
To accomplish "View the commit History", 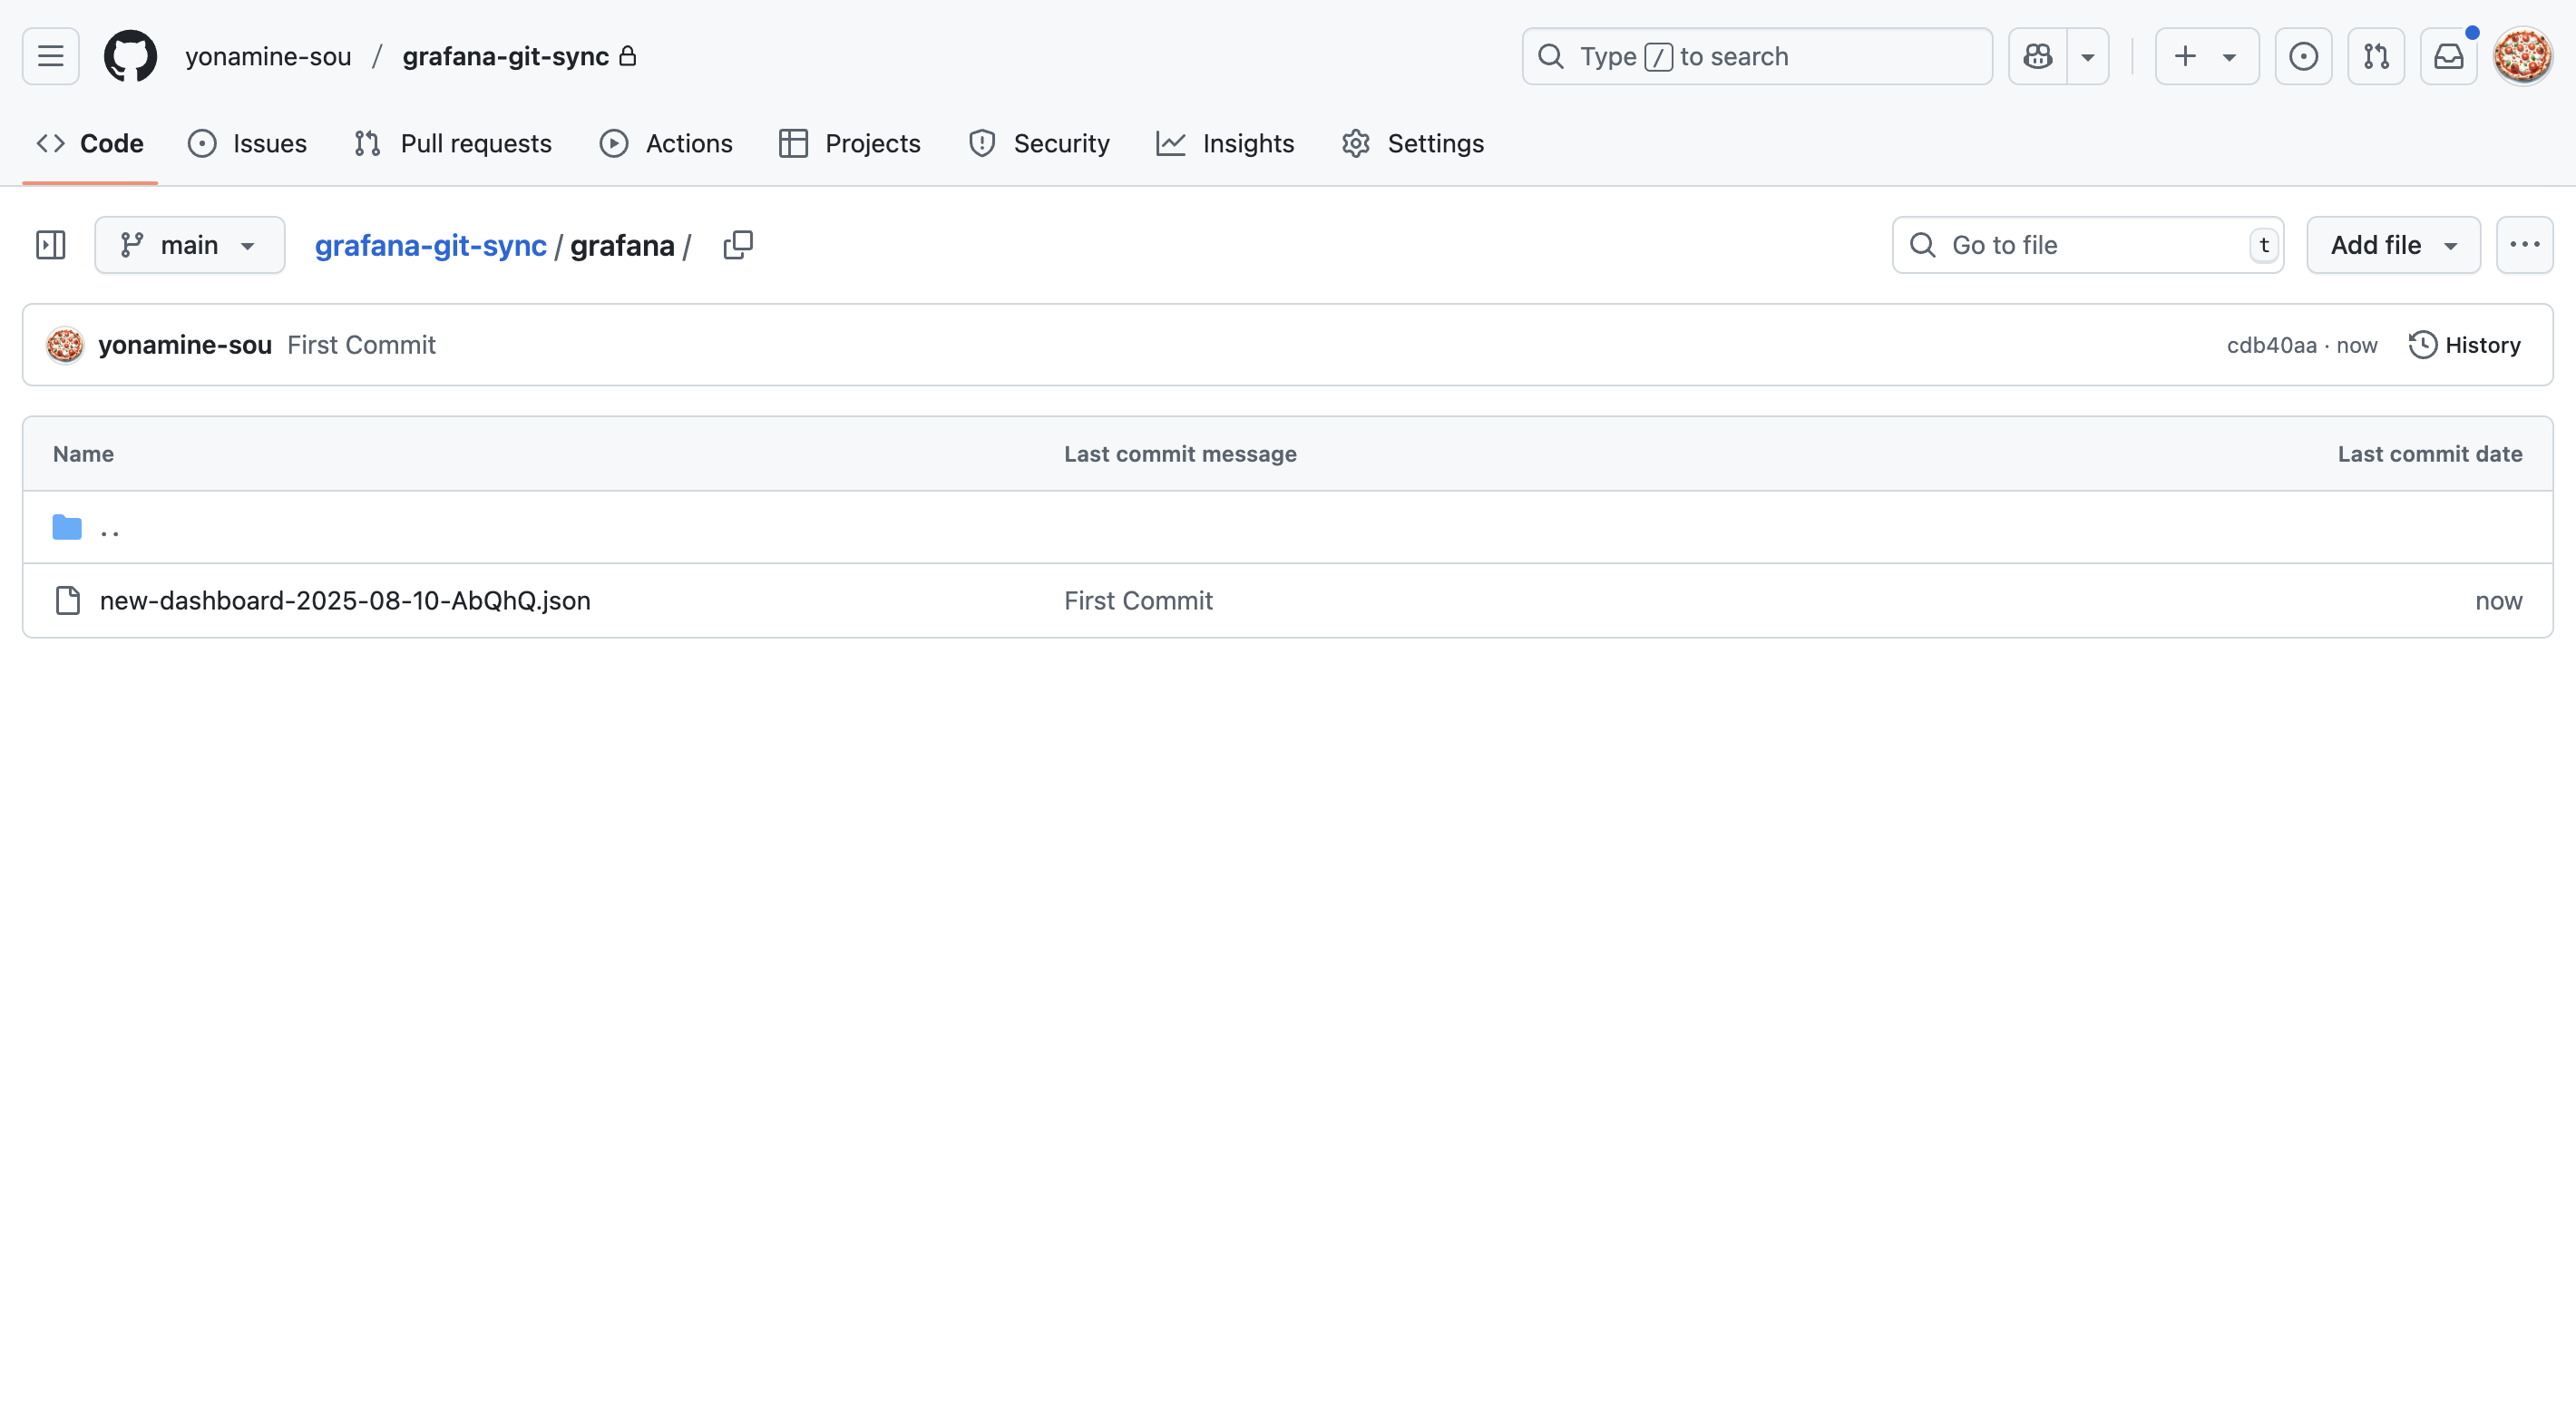I will tap(2464, 345).
